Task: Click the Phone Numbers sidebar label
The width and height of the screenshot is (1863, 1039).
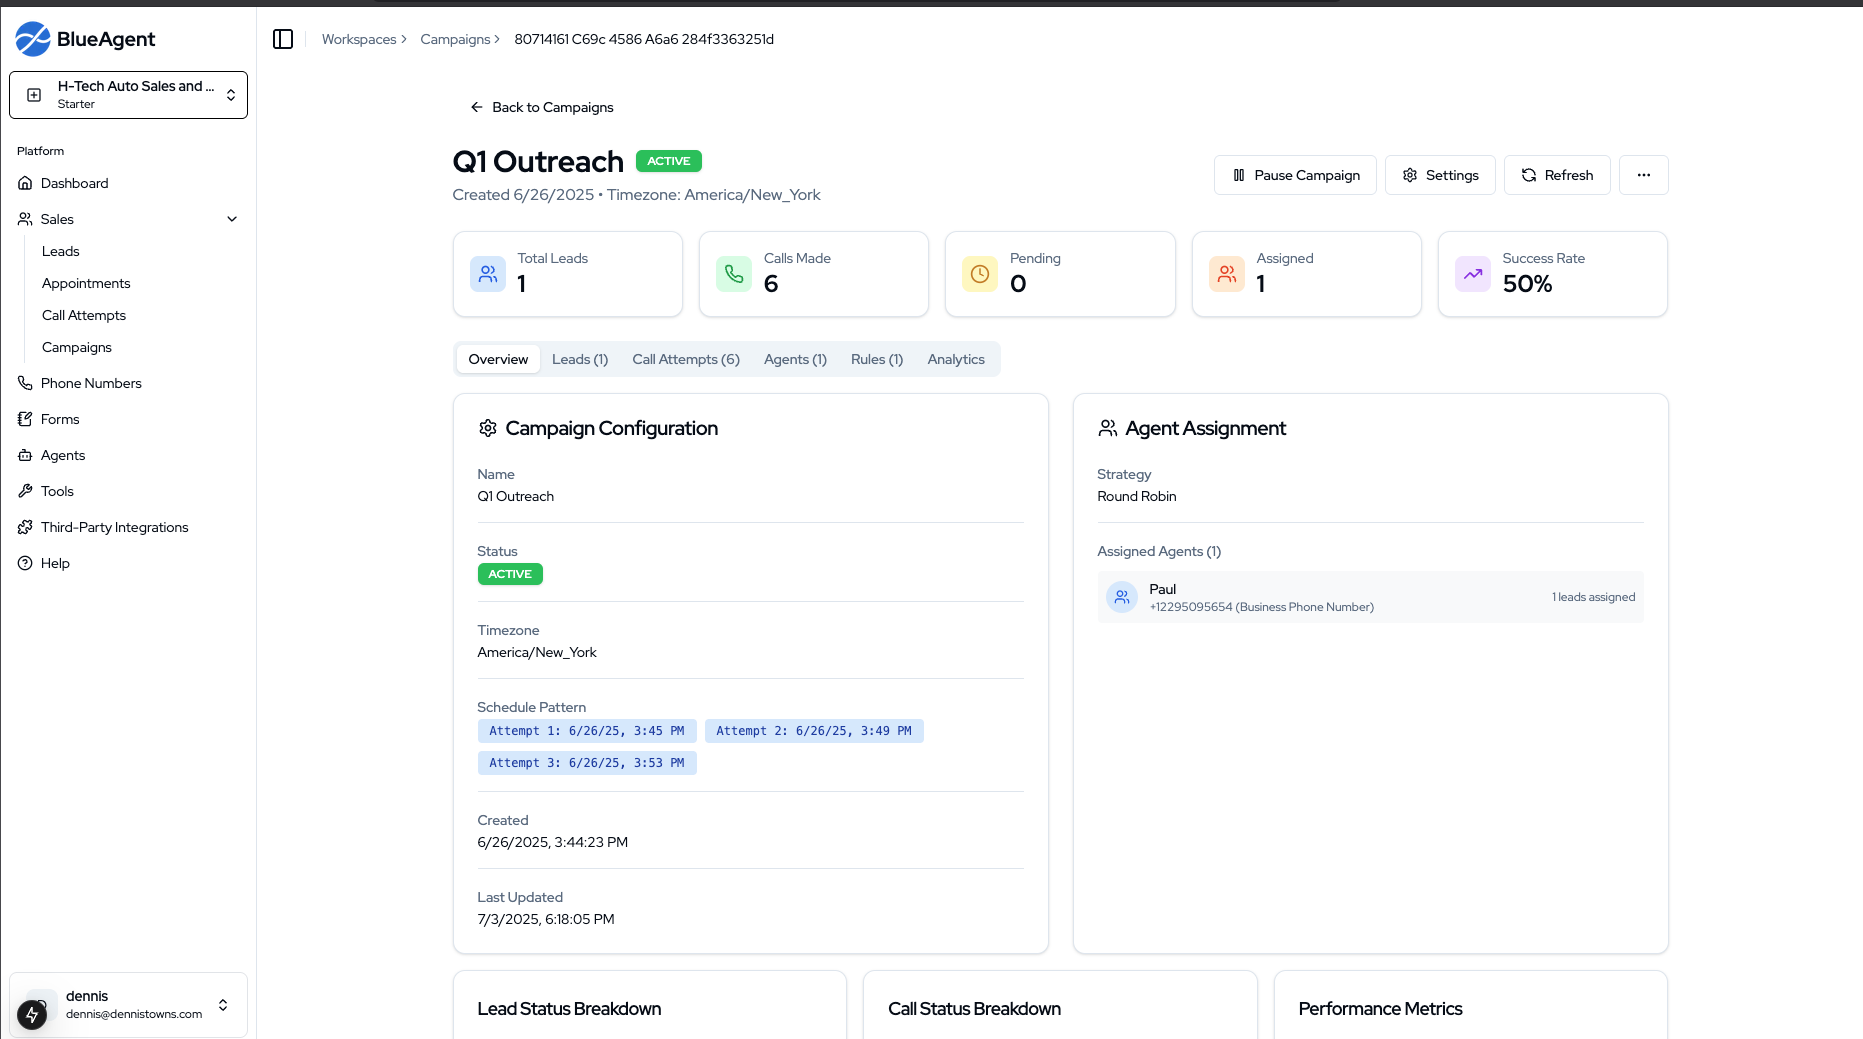Action: pos(91,383)
